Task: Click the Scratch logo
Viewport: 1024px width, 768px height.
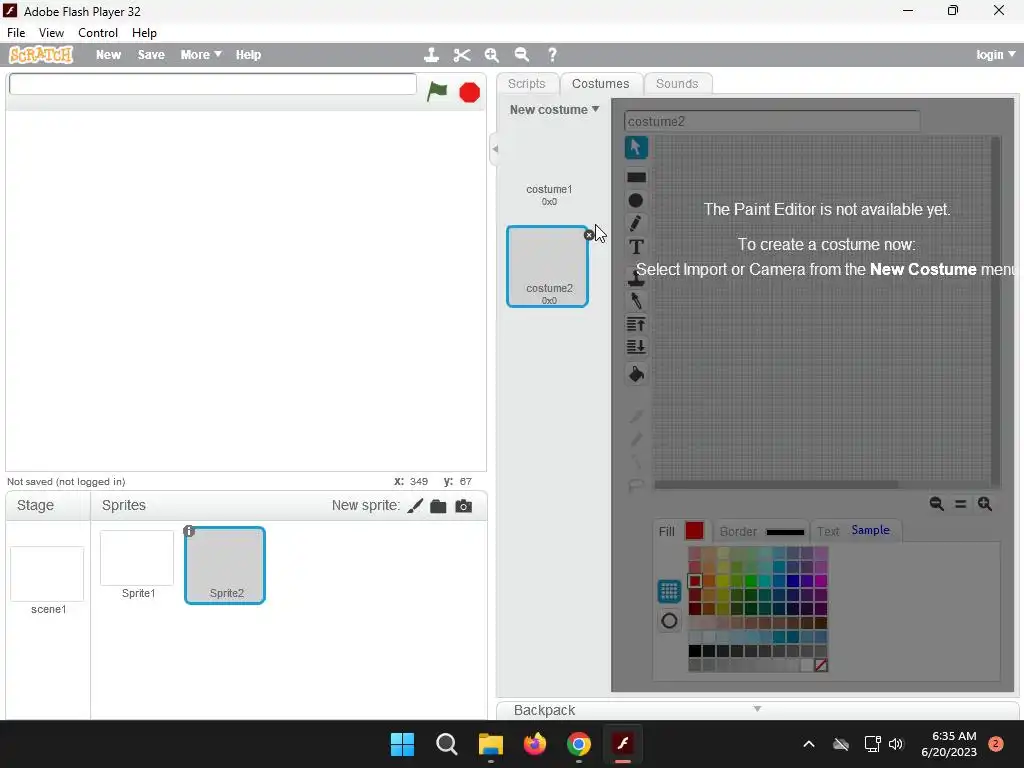Action: tap(40, 55)
